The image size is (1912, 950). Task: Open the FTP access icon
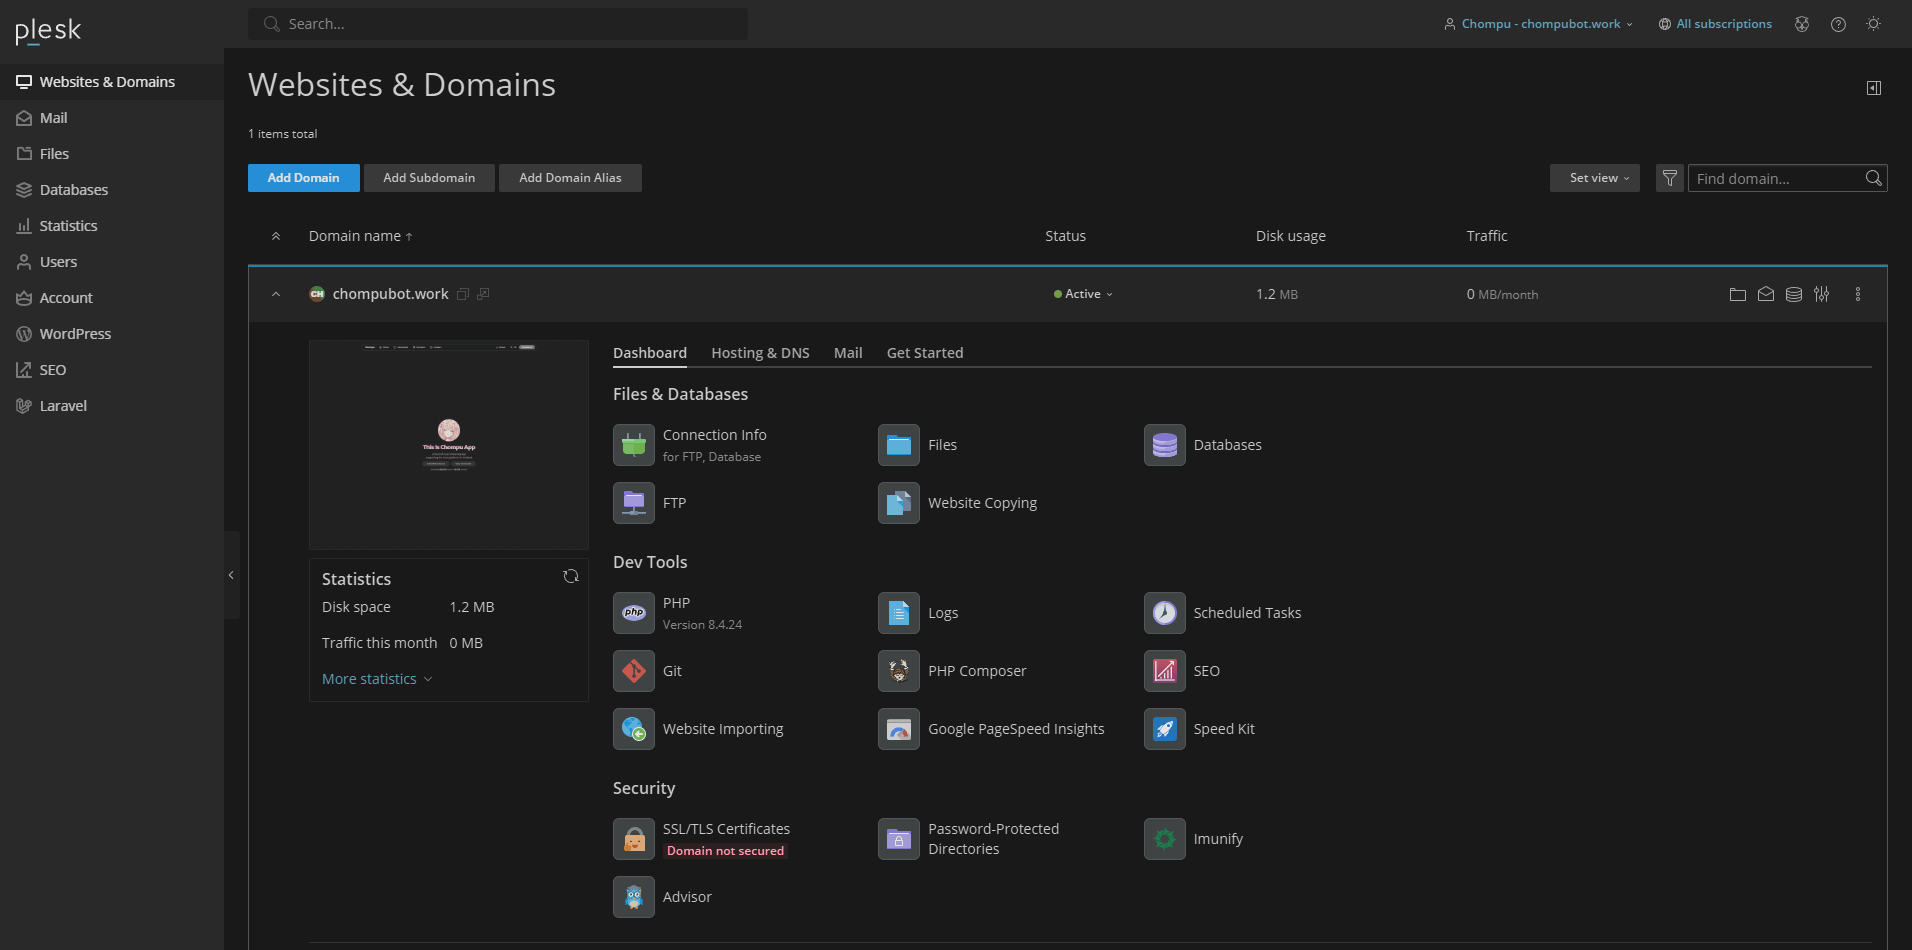[x=634, y=503]
